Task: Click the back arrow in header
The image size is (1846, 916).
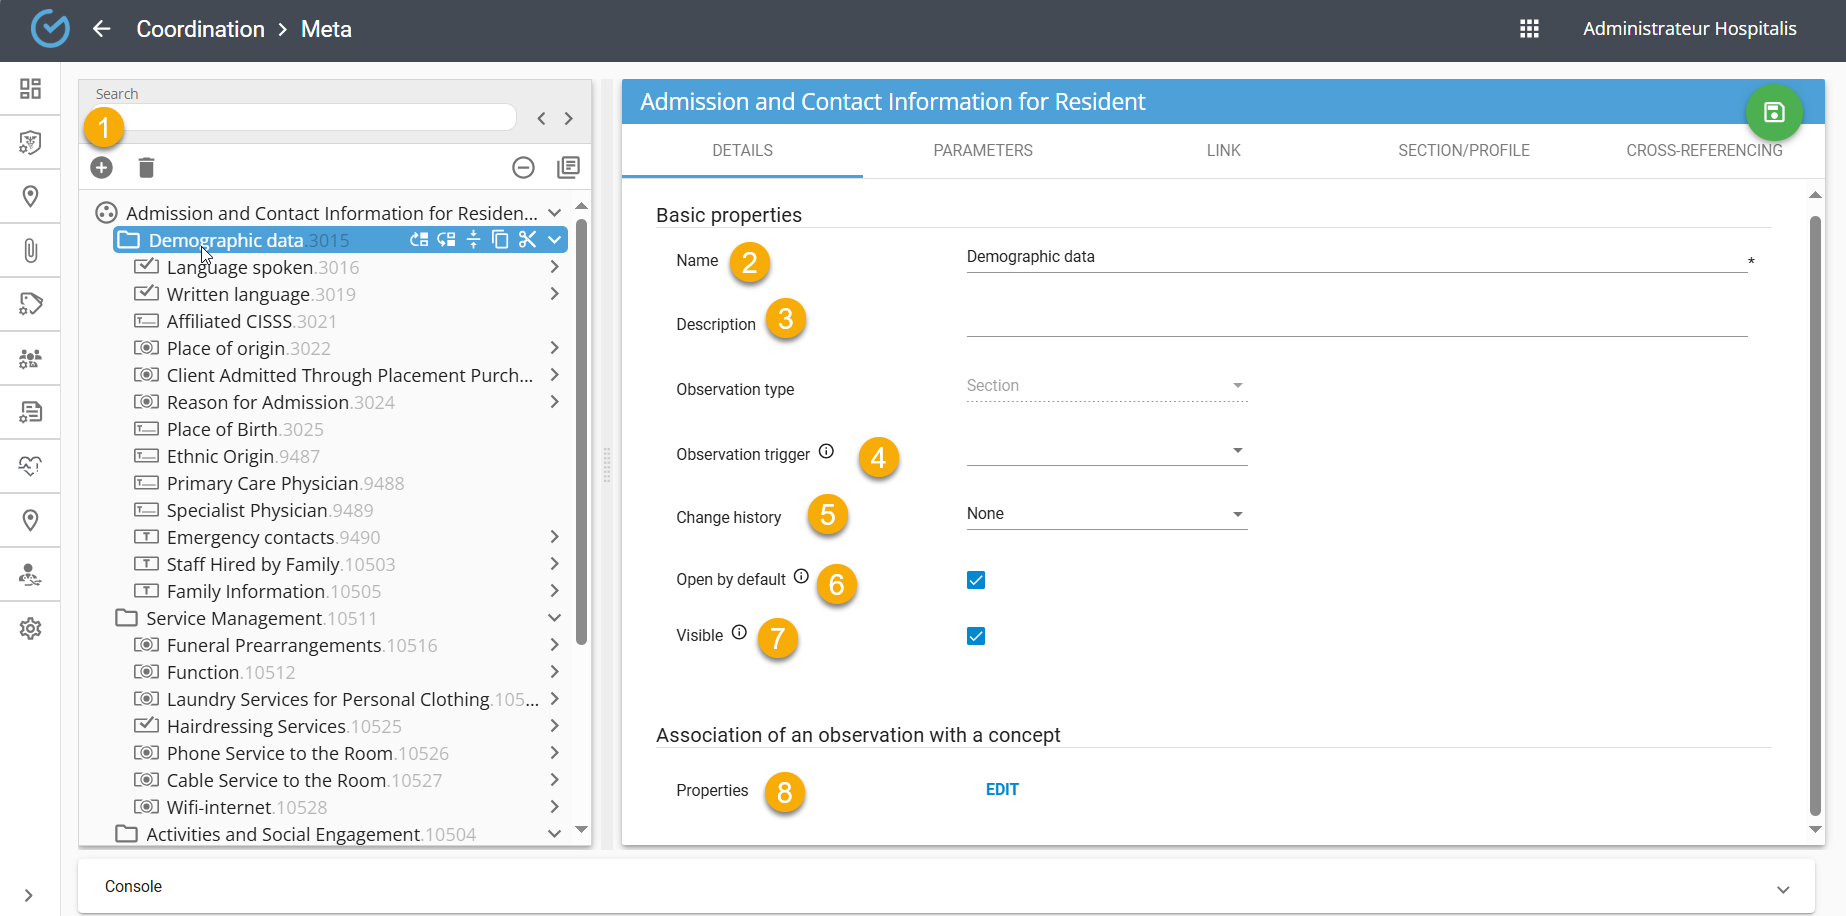Action: pos(101,29)
